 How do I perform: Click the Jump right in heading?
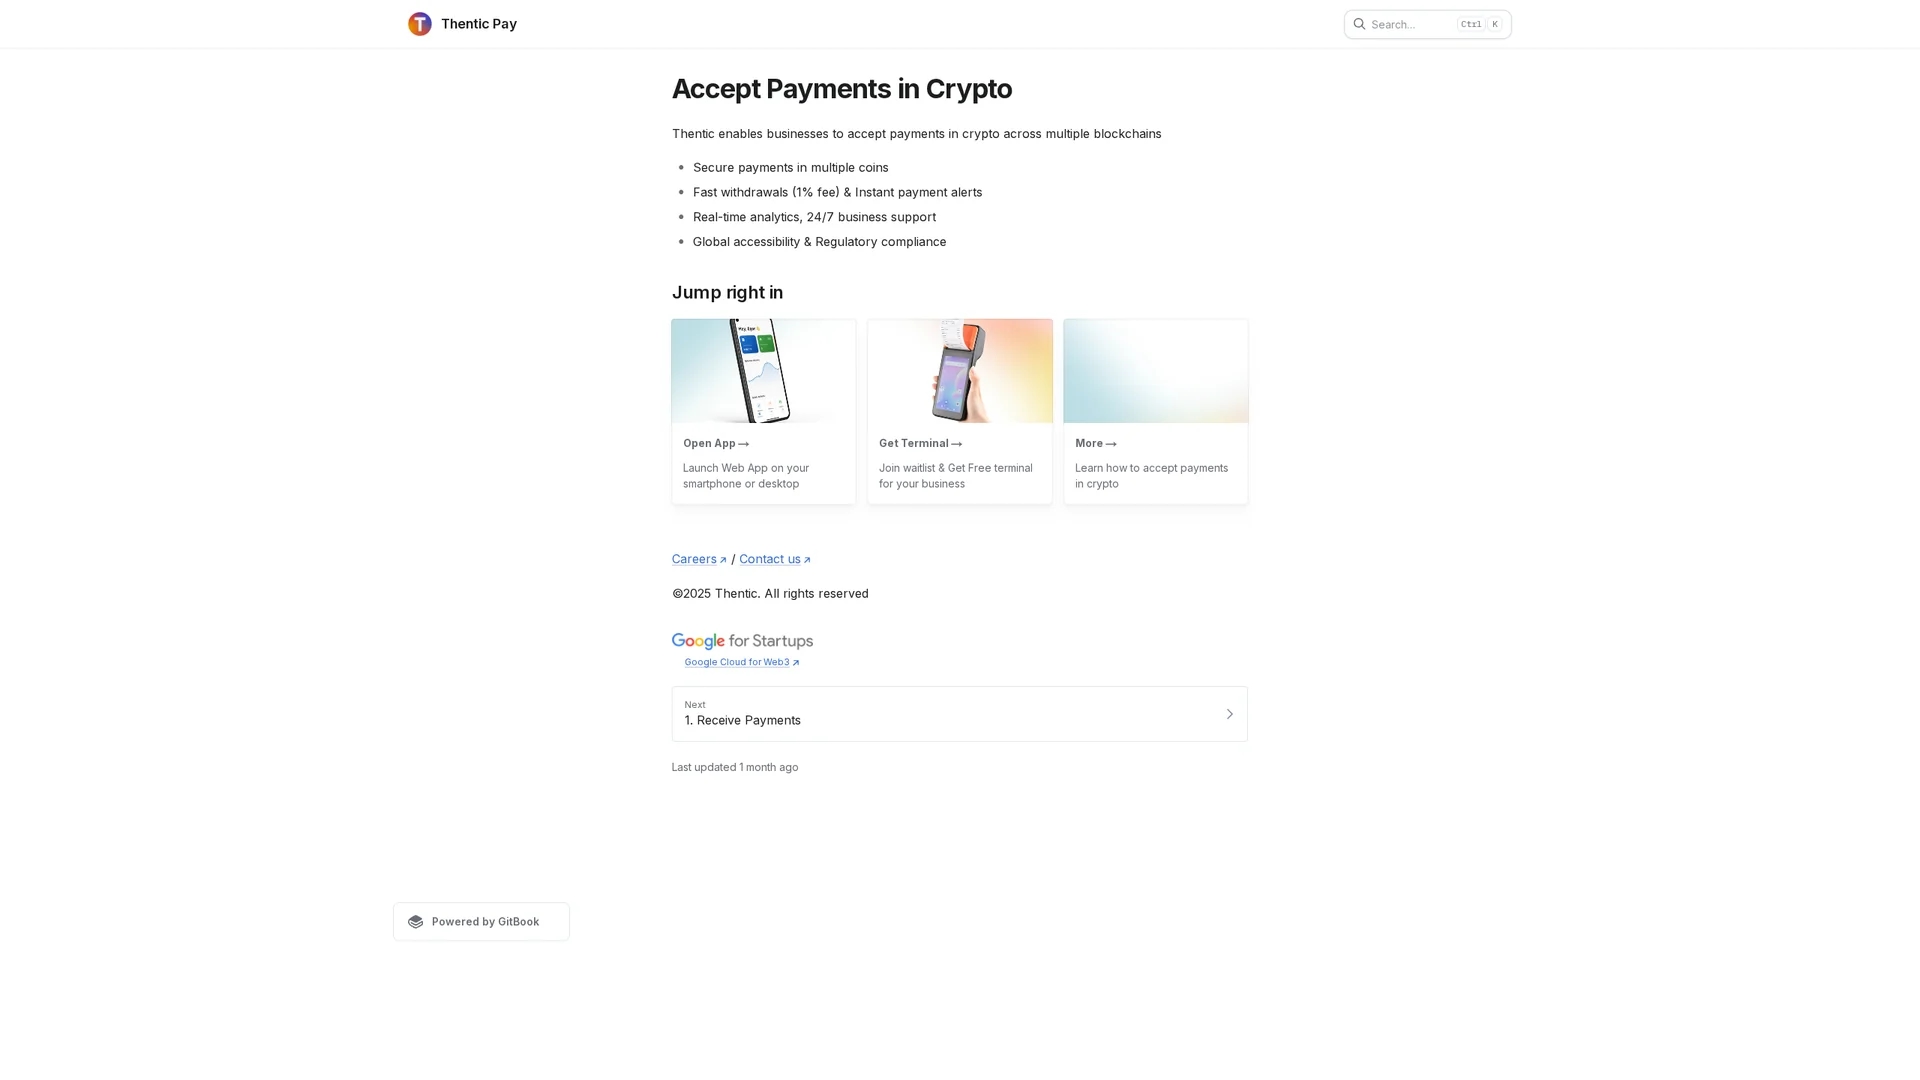click(x=727, y=292)
